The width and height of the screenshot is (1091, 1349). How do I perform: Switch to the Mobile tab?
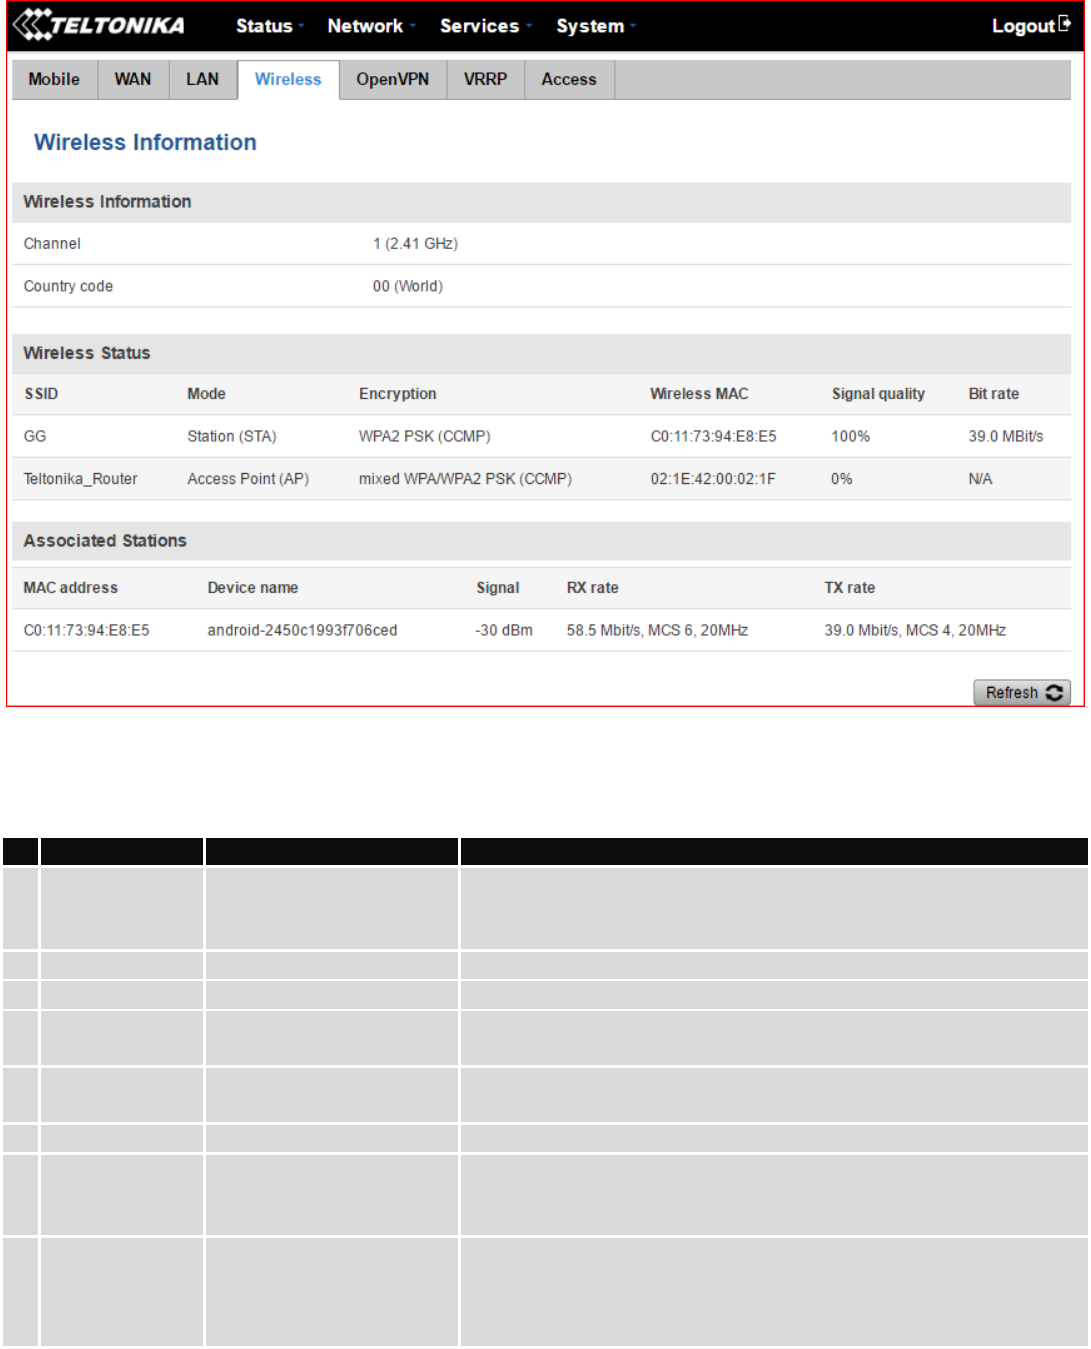click(x=54, y=79)
